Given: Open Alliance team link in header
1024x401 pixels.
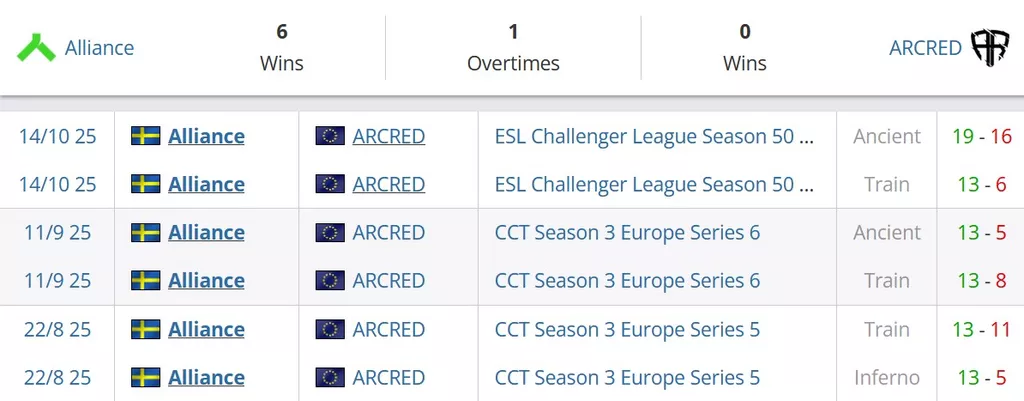Looking at the screenshot, I should (x=99, y=47).
